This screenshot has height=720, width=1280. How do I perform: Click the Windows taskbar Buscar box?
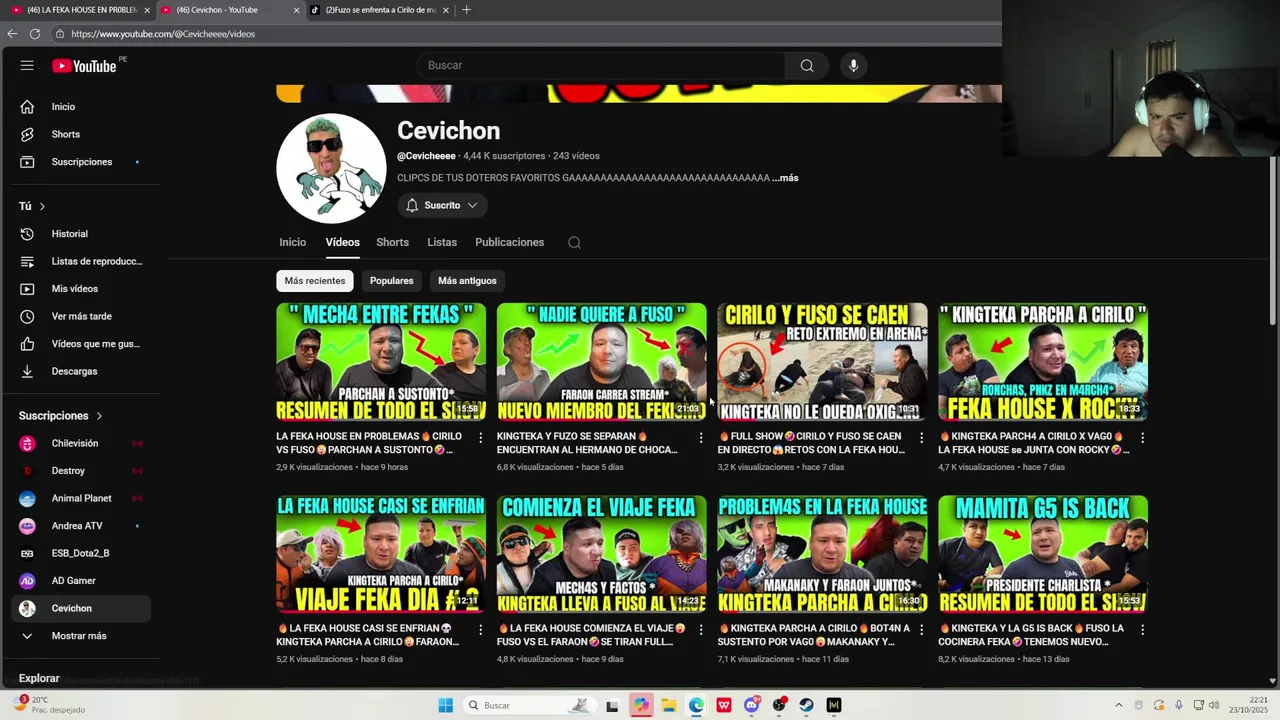click(530, 705)
